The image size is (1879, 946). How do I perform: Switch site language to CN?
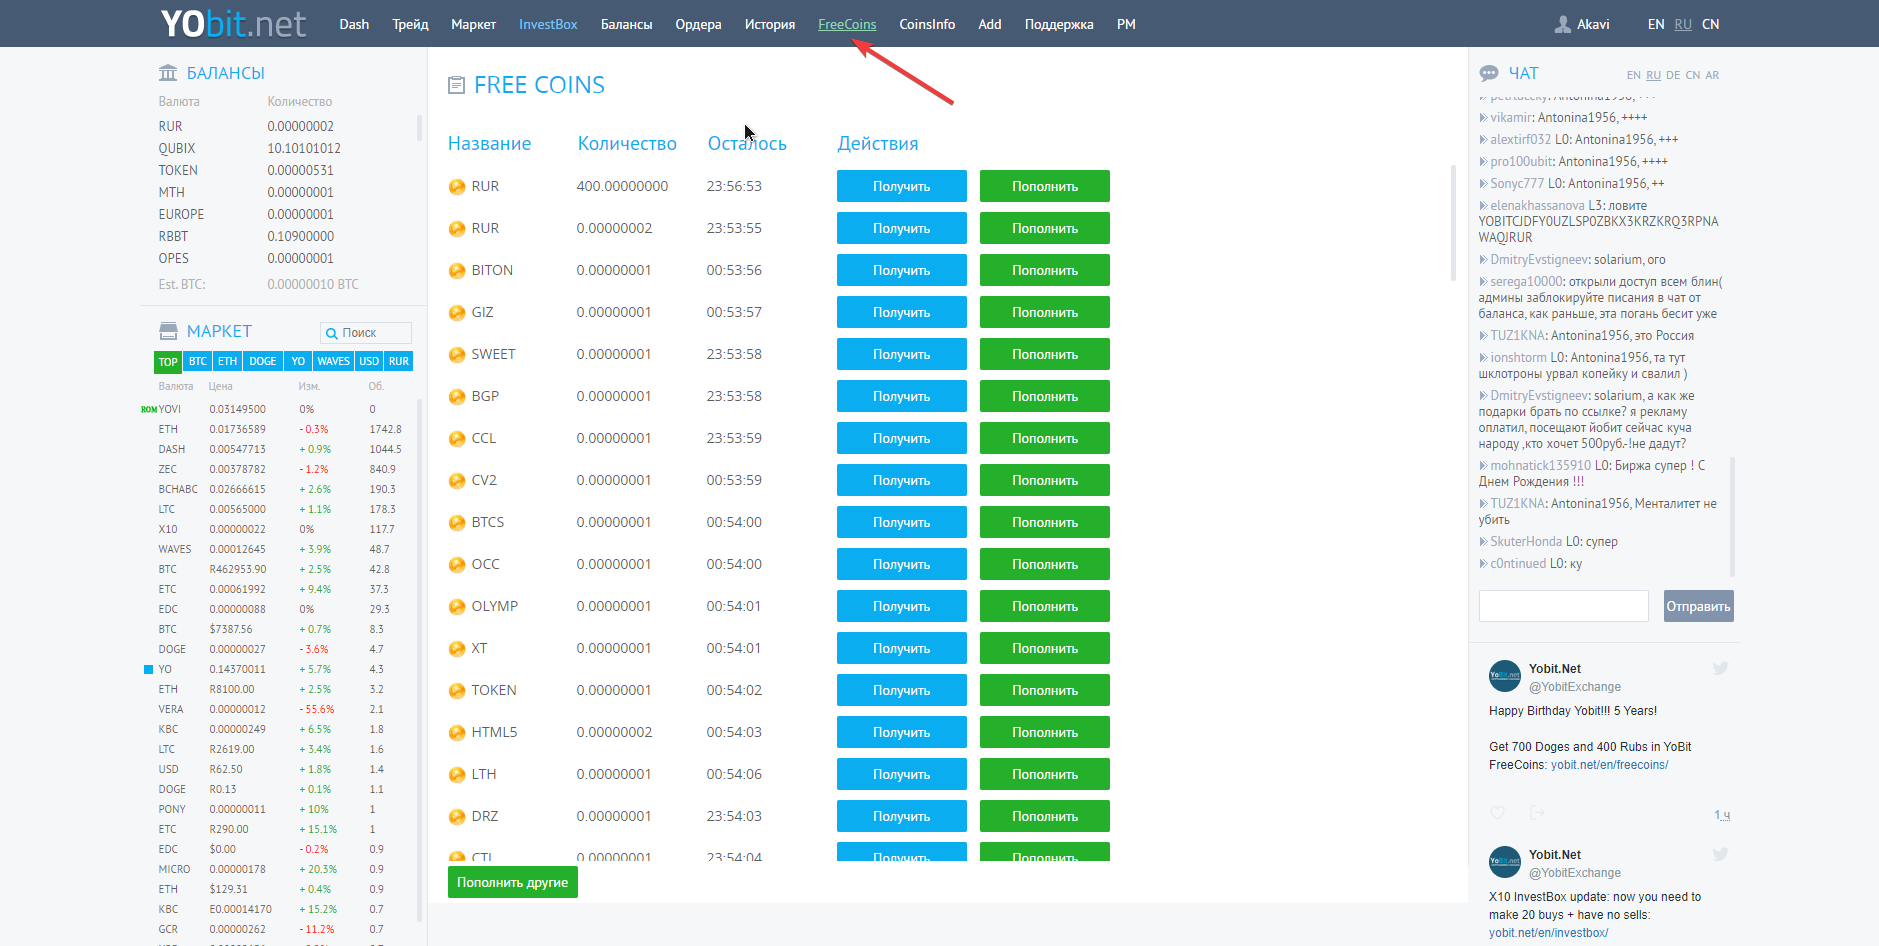click(1711, 24)
